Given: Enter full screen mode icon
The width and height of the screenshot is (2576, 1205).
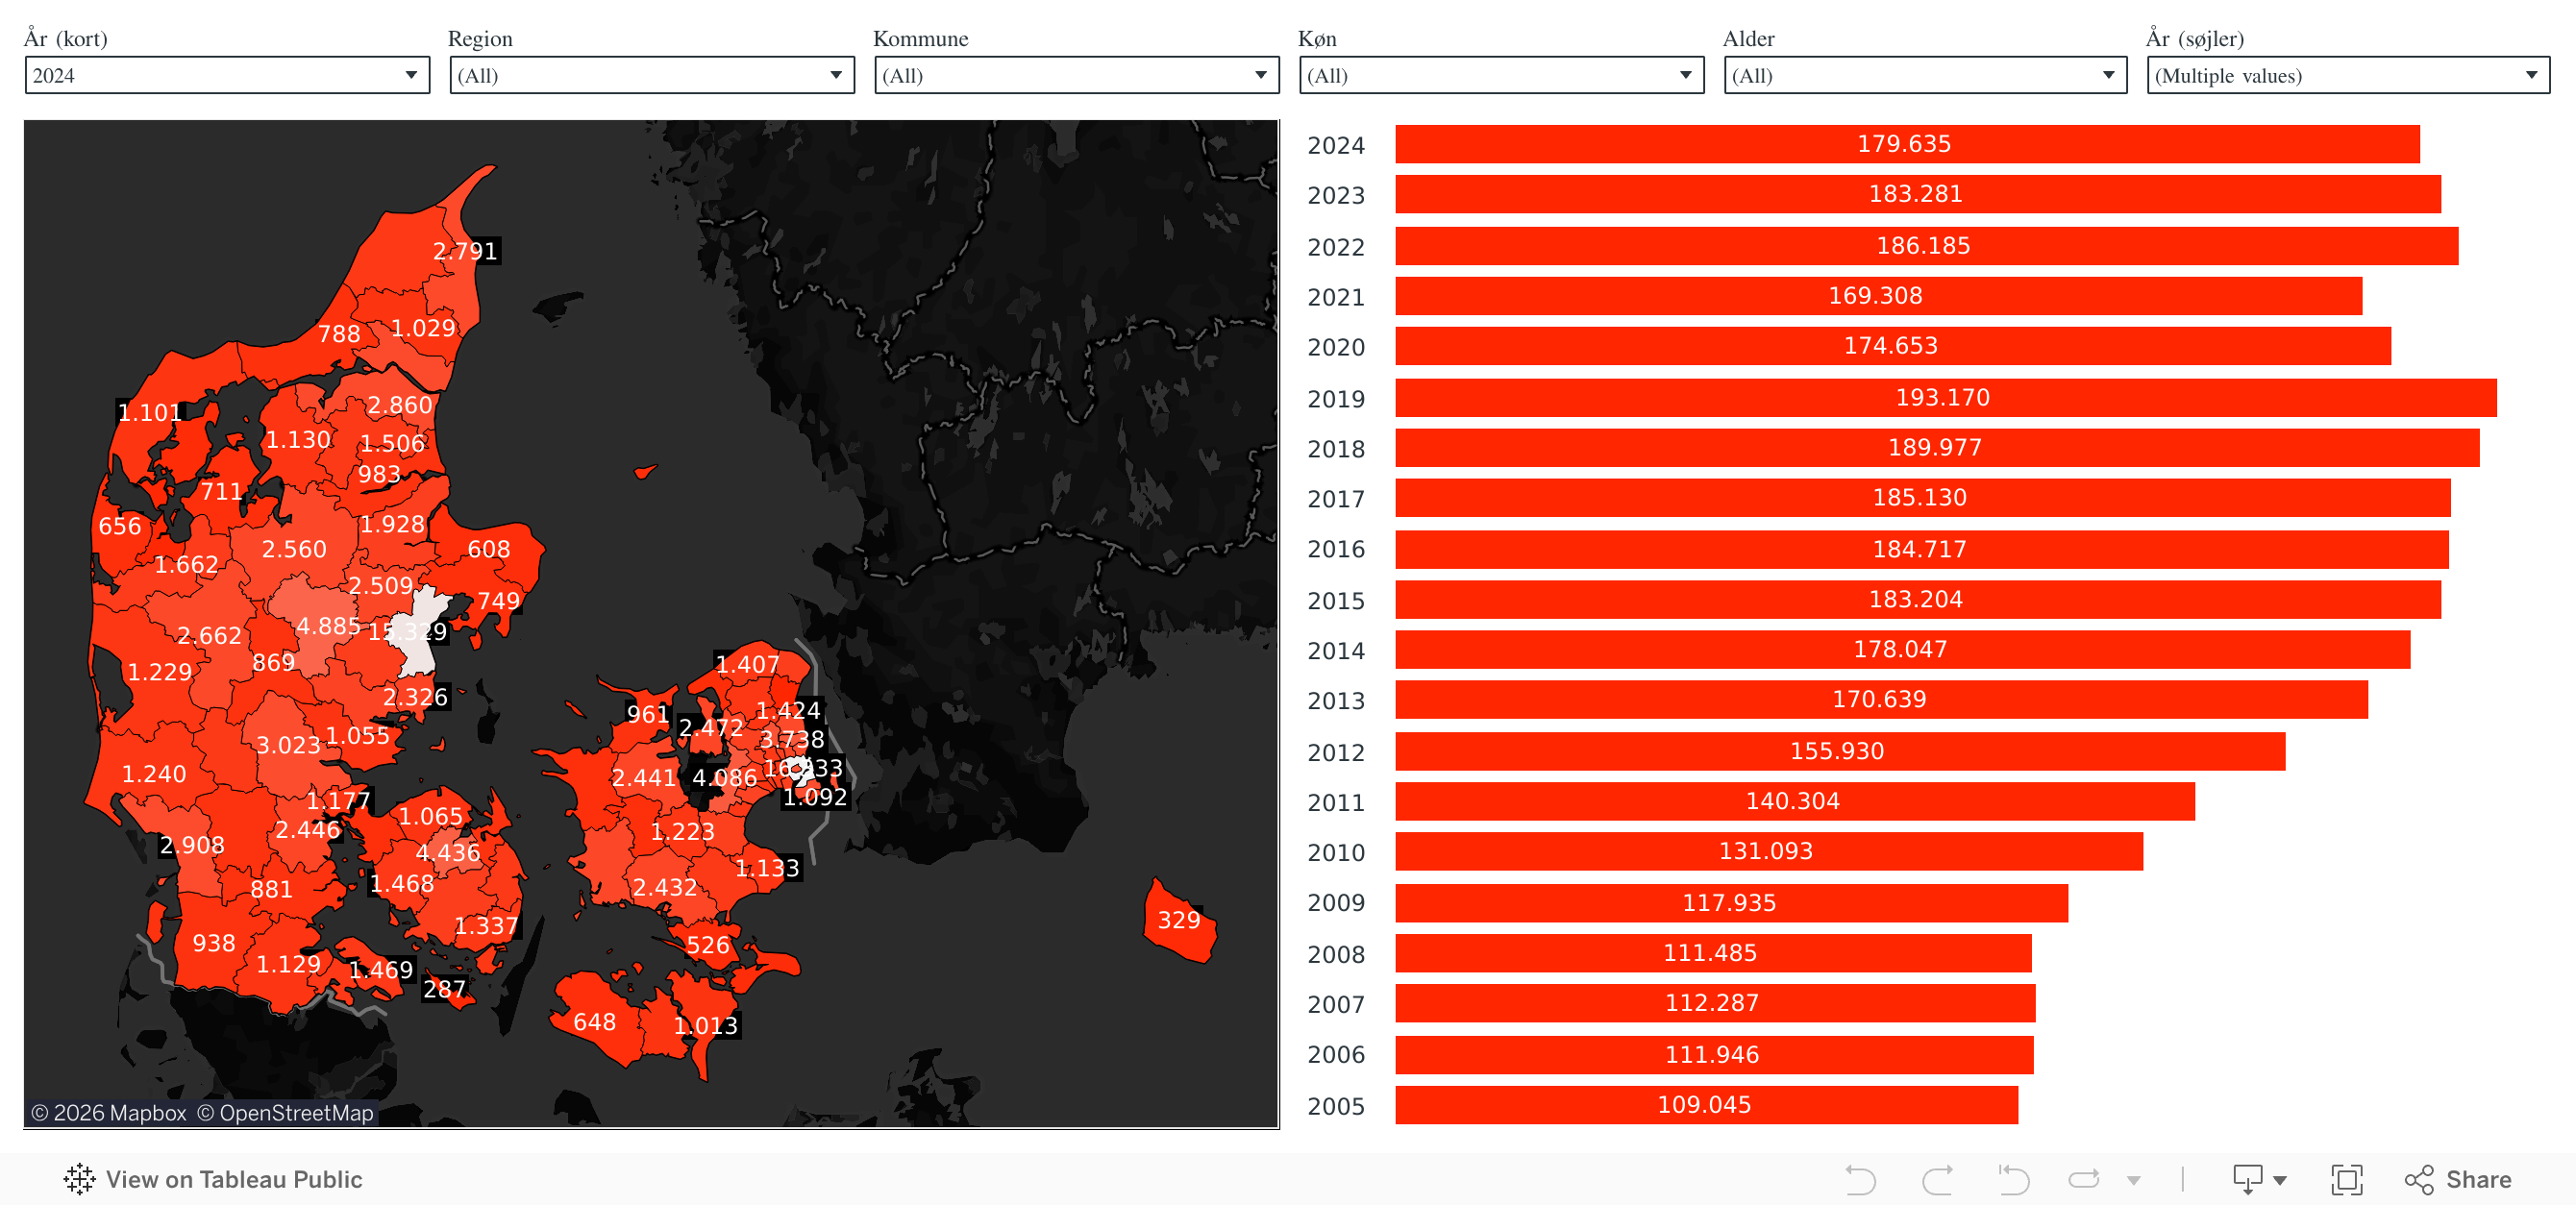Looking at the screenshot, I should (2346, 1180).
